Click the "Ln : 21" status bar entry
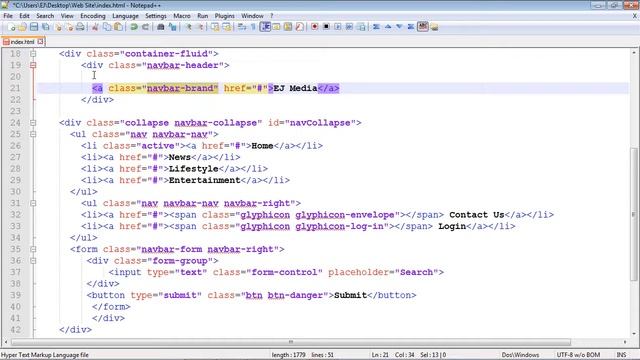This screenshot has width=640, height=360. 380,355
